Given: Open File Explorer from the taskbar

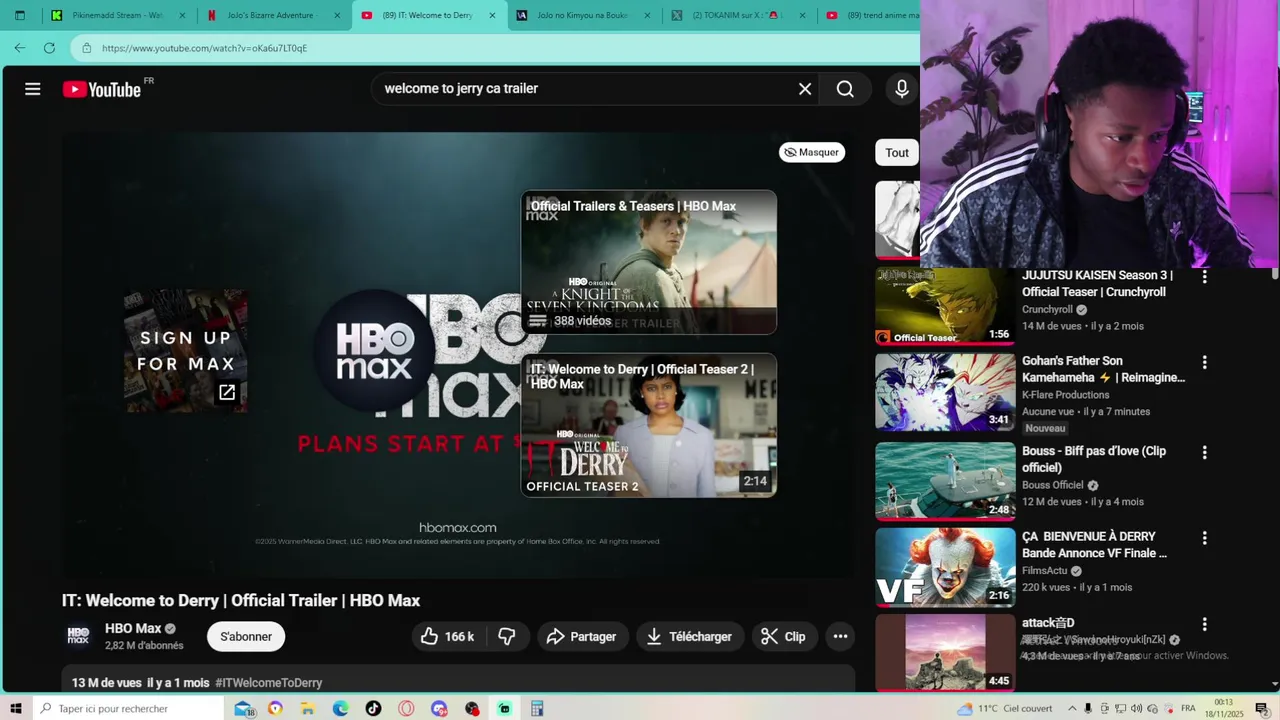Looking at the screenshot, I should coord(308,708).
